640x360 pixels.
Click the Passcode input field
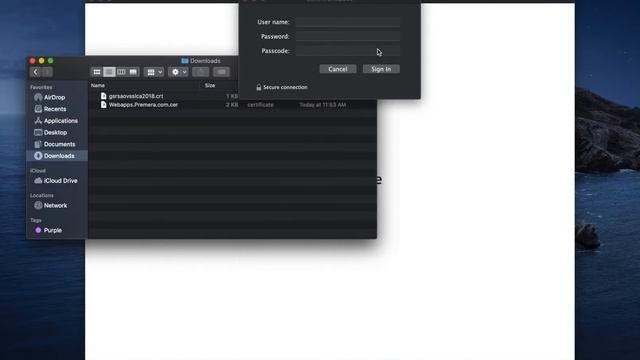pyautogui.click(x=348, y=51)
